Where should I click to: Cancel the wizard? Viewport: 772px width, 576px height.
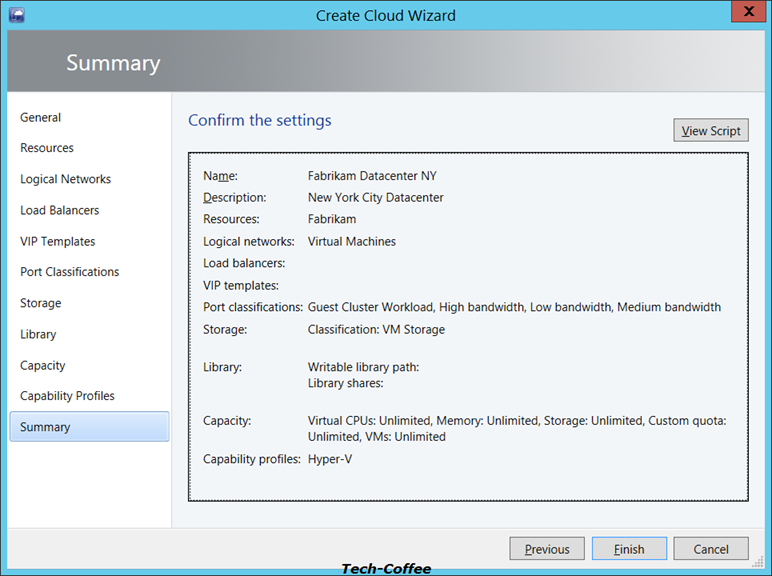pyautogui.click(x=711, y=549)
